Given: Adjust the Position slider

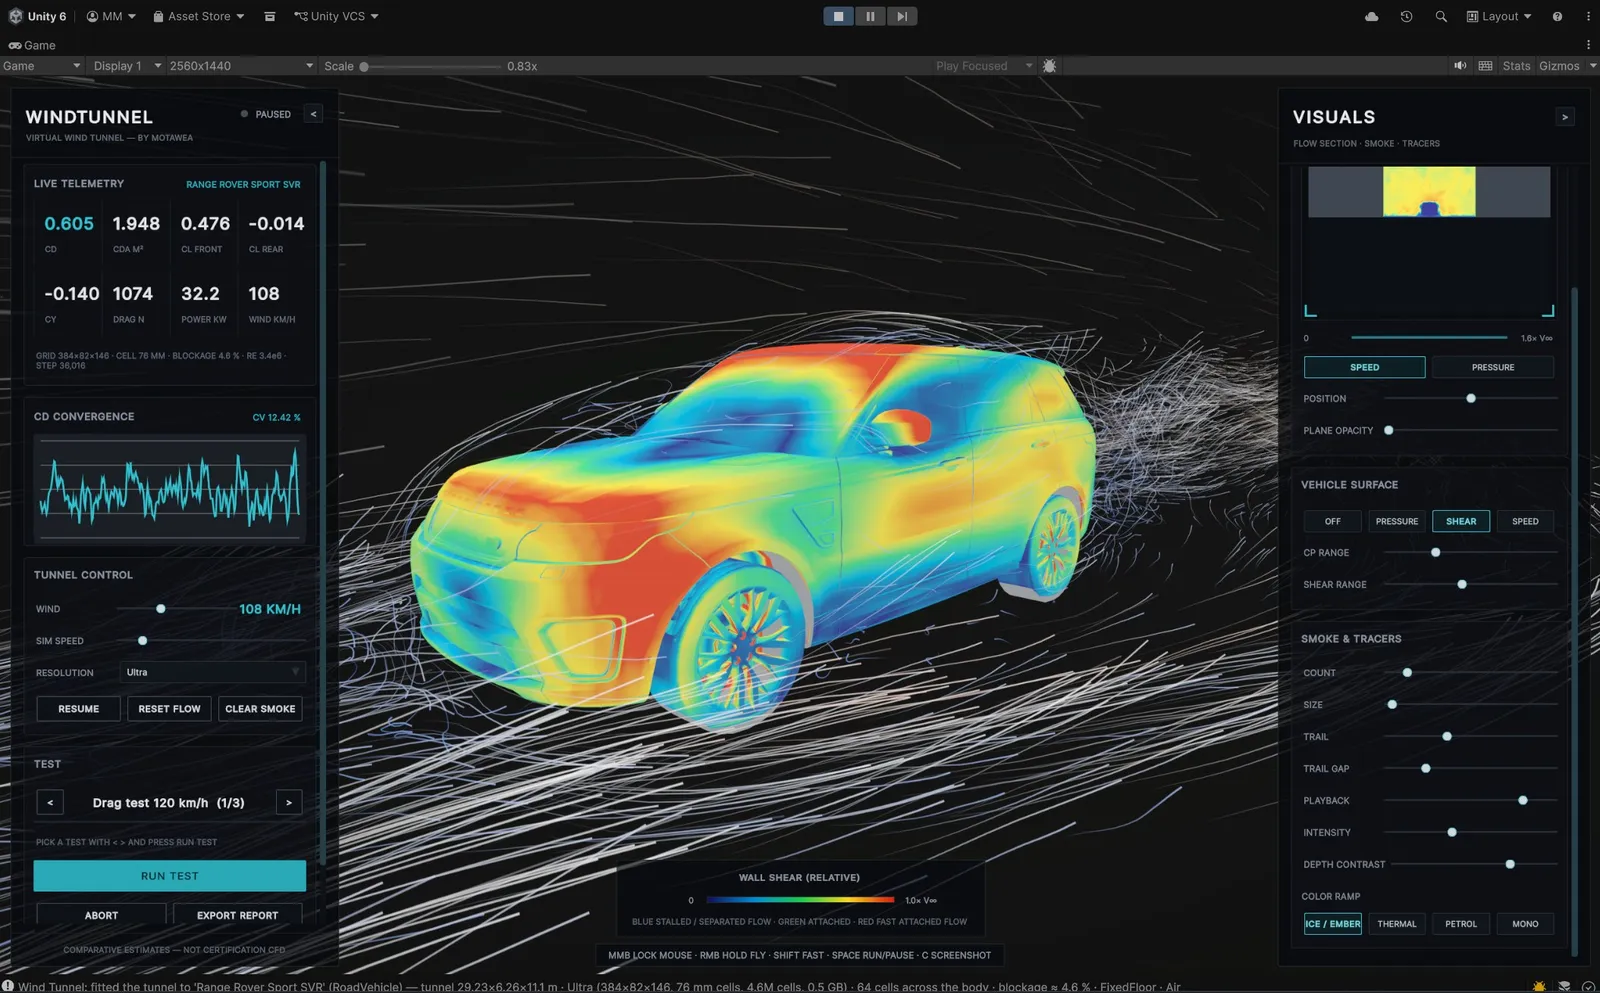Looking at the screenshot, I should (x=1470, y=398).
